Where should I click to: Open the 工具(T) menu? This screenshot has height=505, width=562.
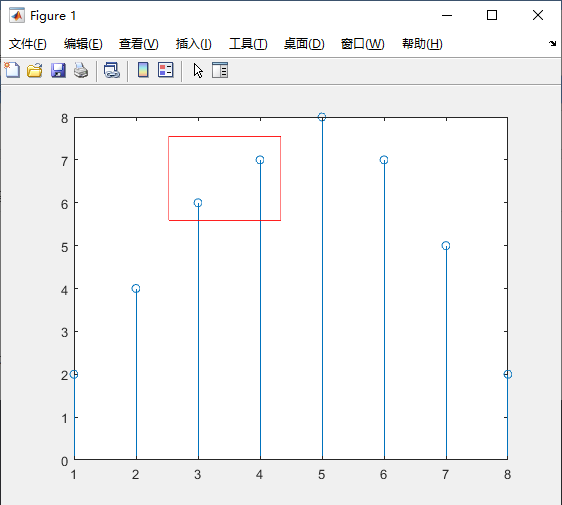248,44
